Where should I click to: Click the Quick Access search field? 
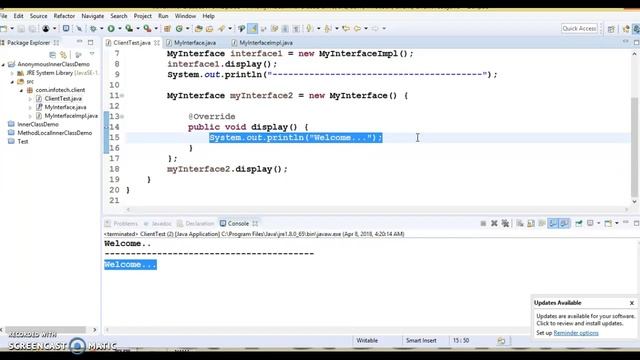(579, 29)
